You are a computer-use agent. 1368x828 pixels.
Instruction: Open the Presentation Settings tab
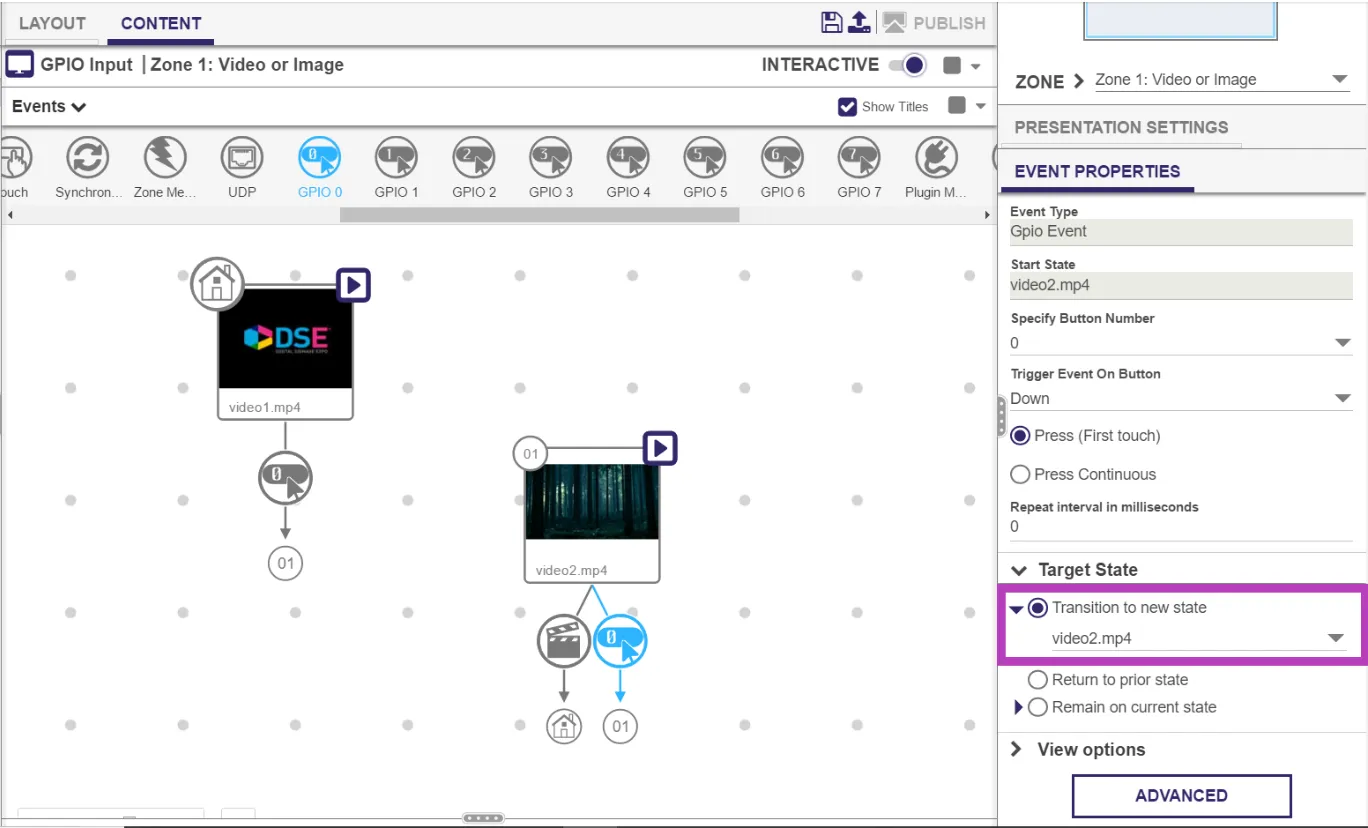[x=1121, y=127]
